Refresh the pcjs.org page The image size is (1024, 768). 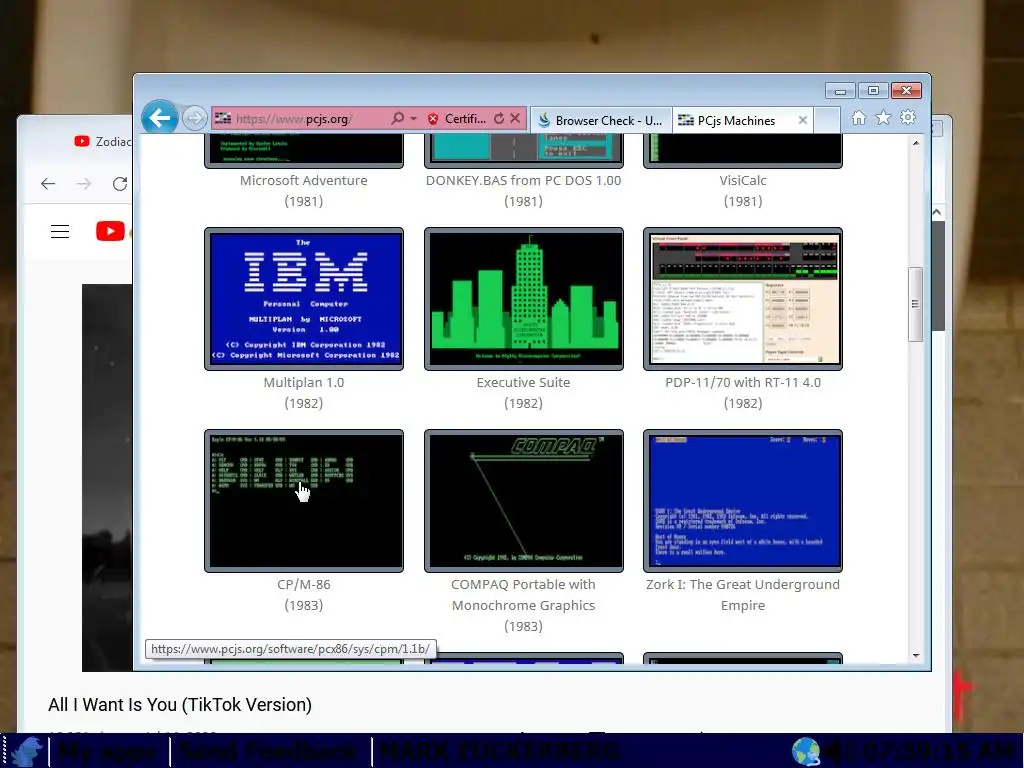pyautogui.click(x=499, y=118)
